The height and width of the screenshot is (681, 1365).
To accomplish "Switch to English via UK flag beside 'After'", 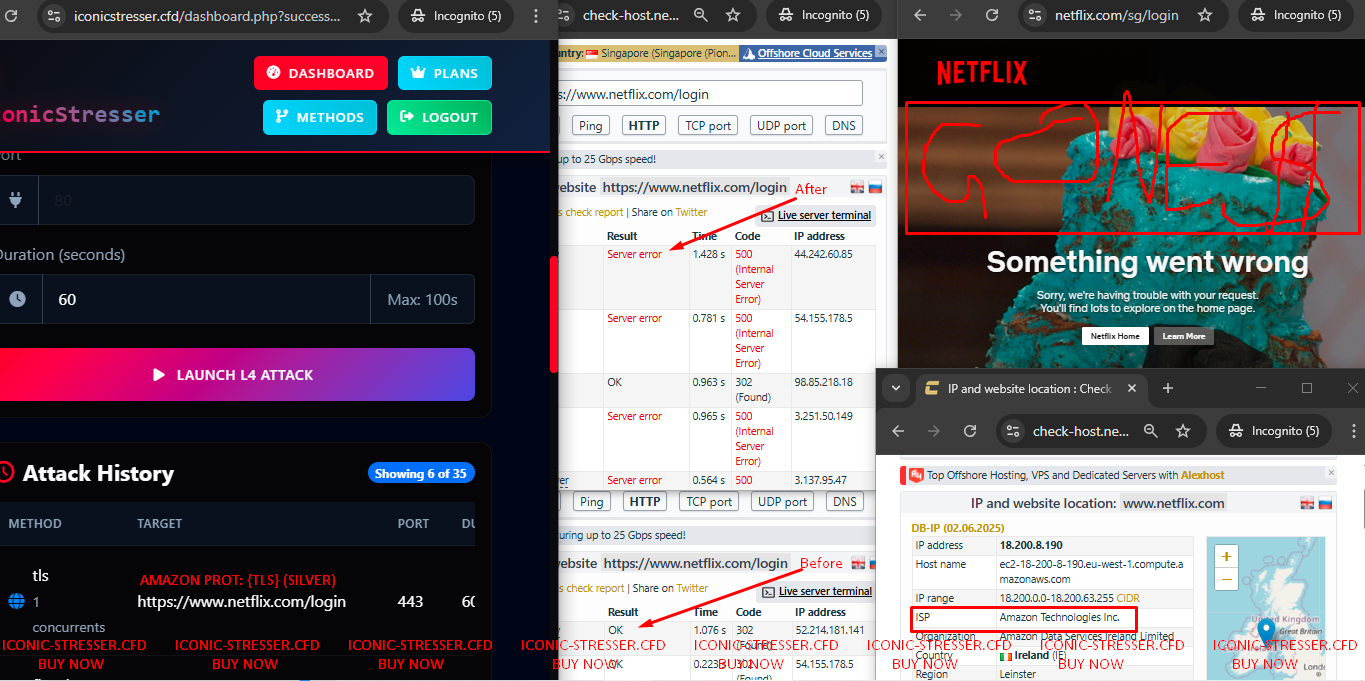I will (x=857, y=187).
